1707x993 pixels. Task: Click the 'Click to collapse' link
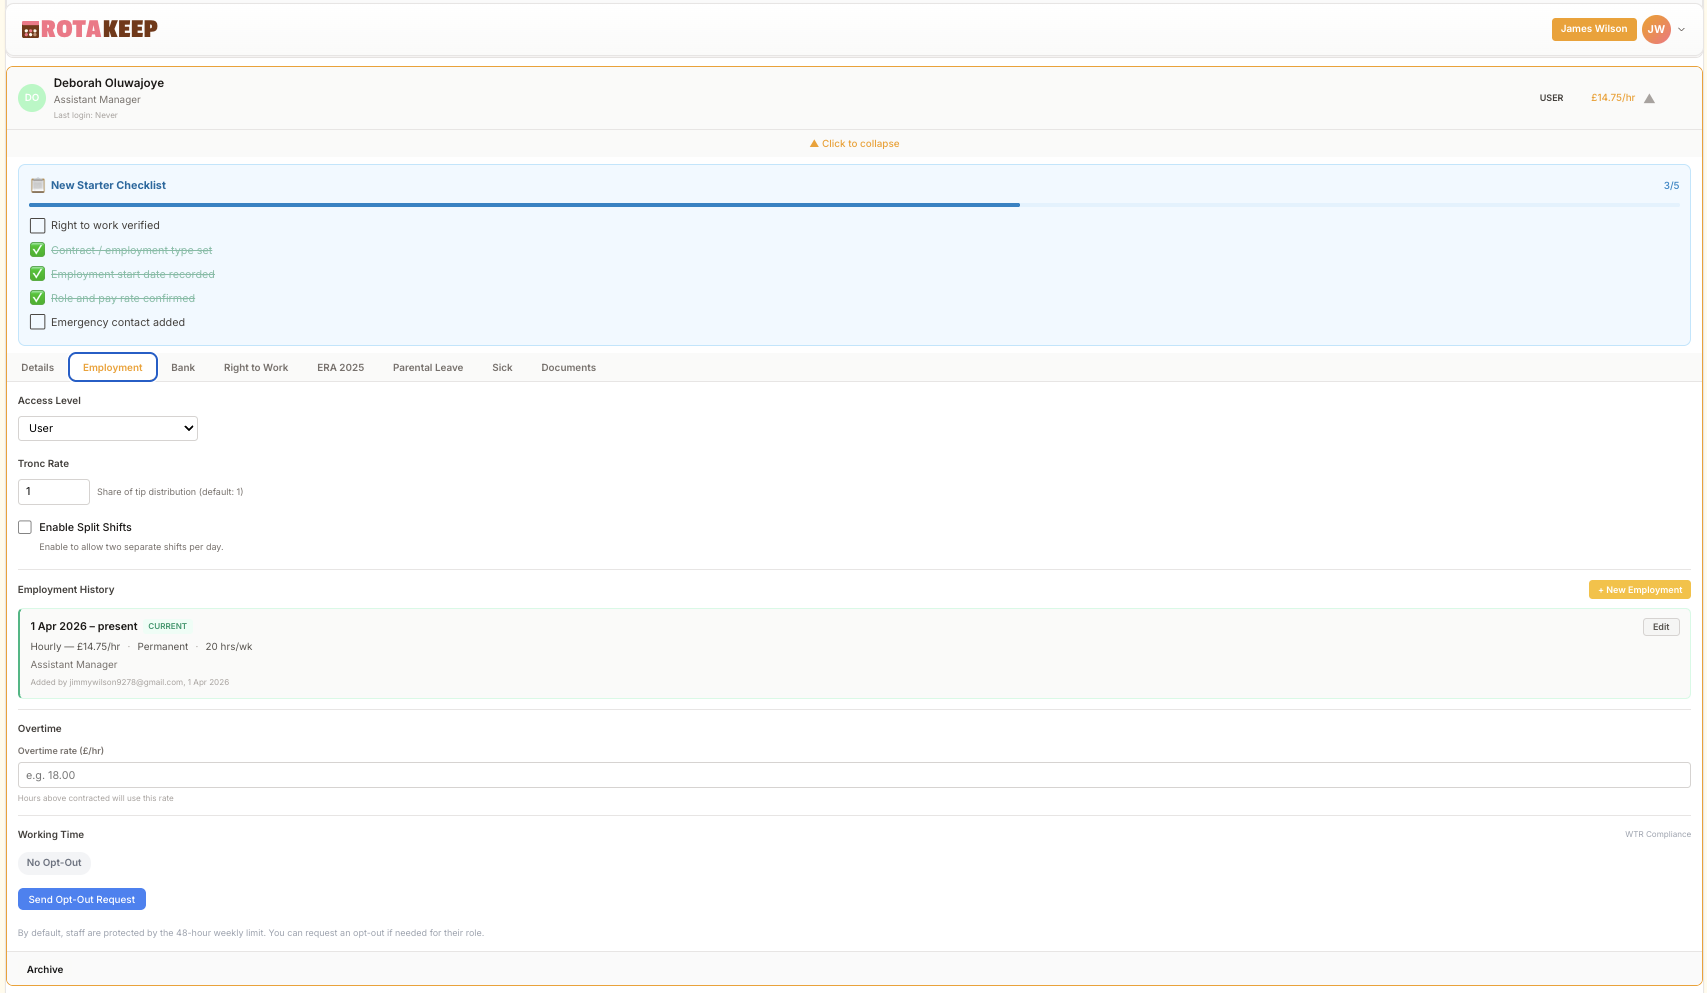point(854,144)
